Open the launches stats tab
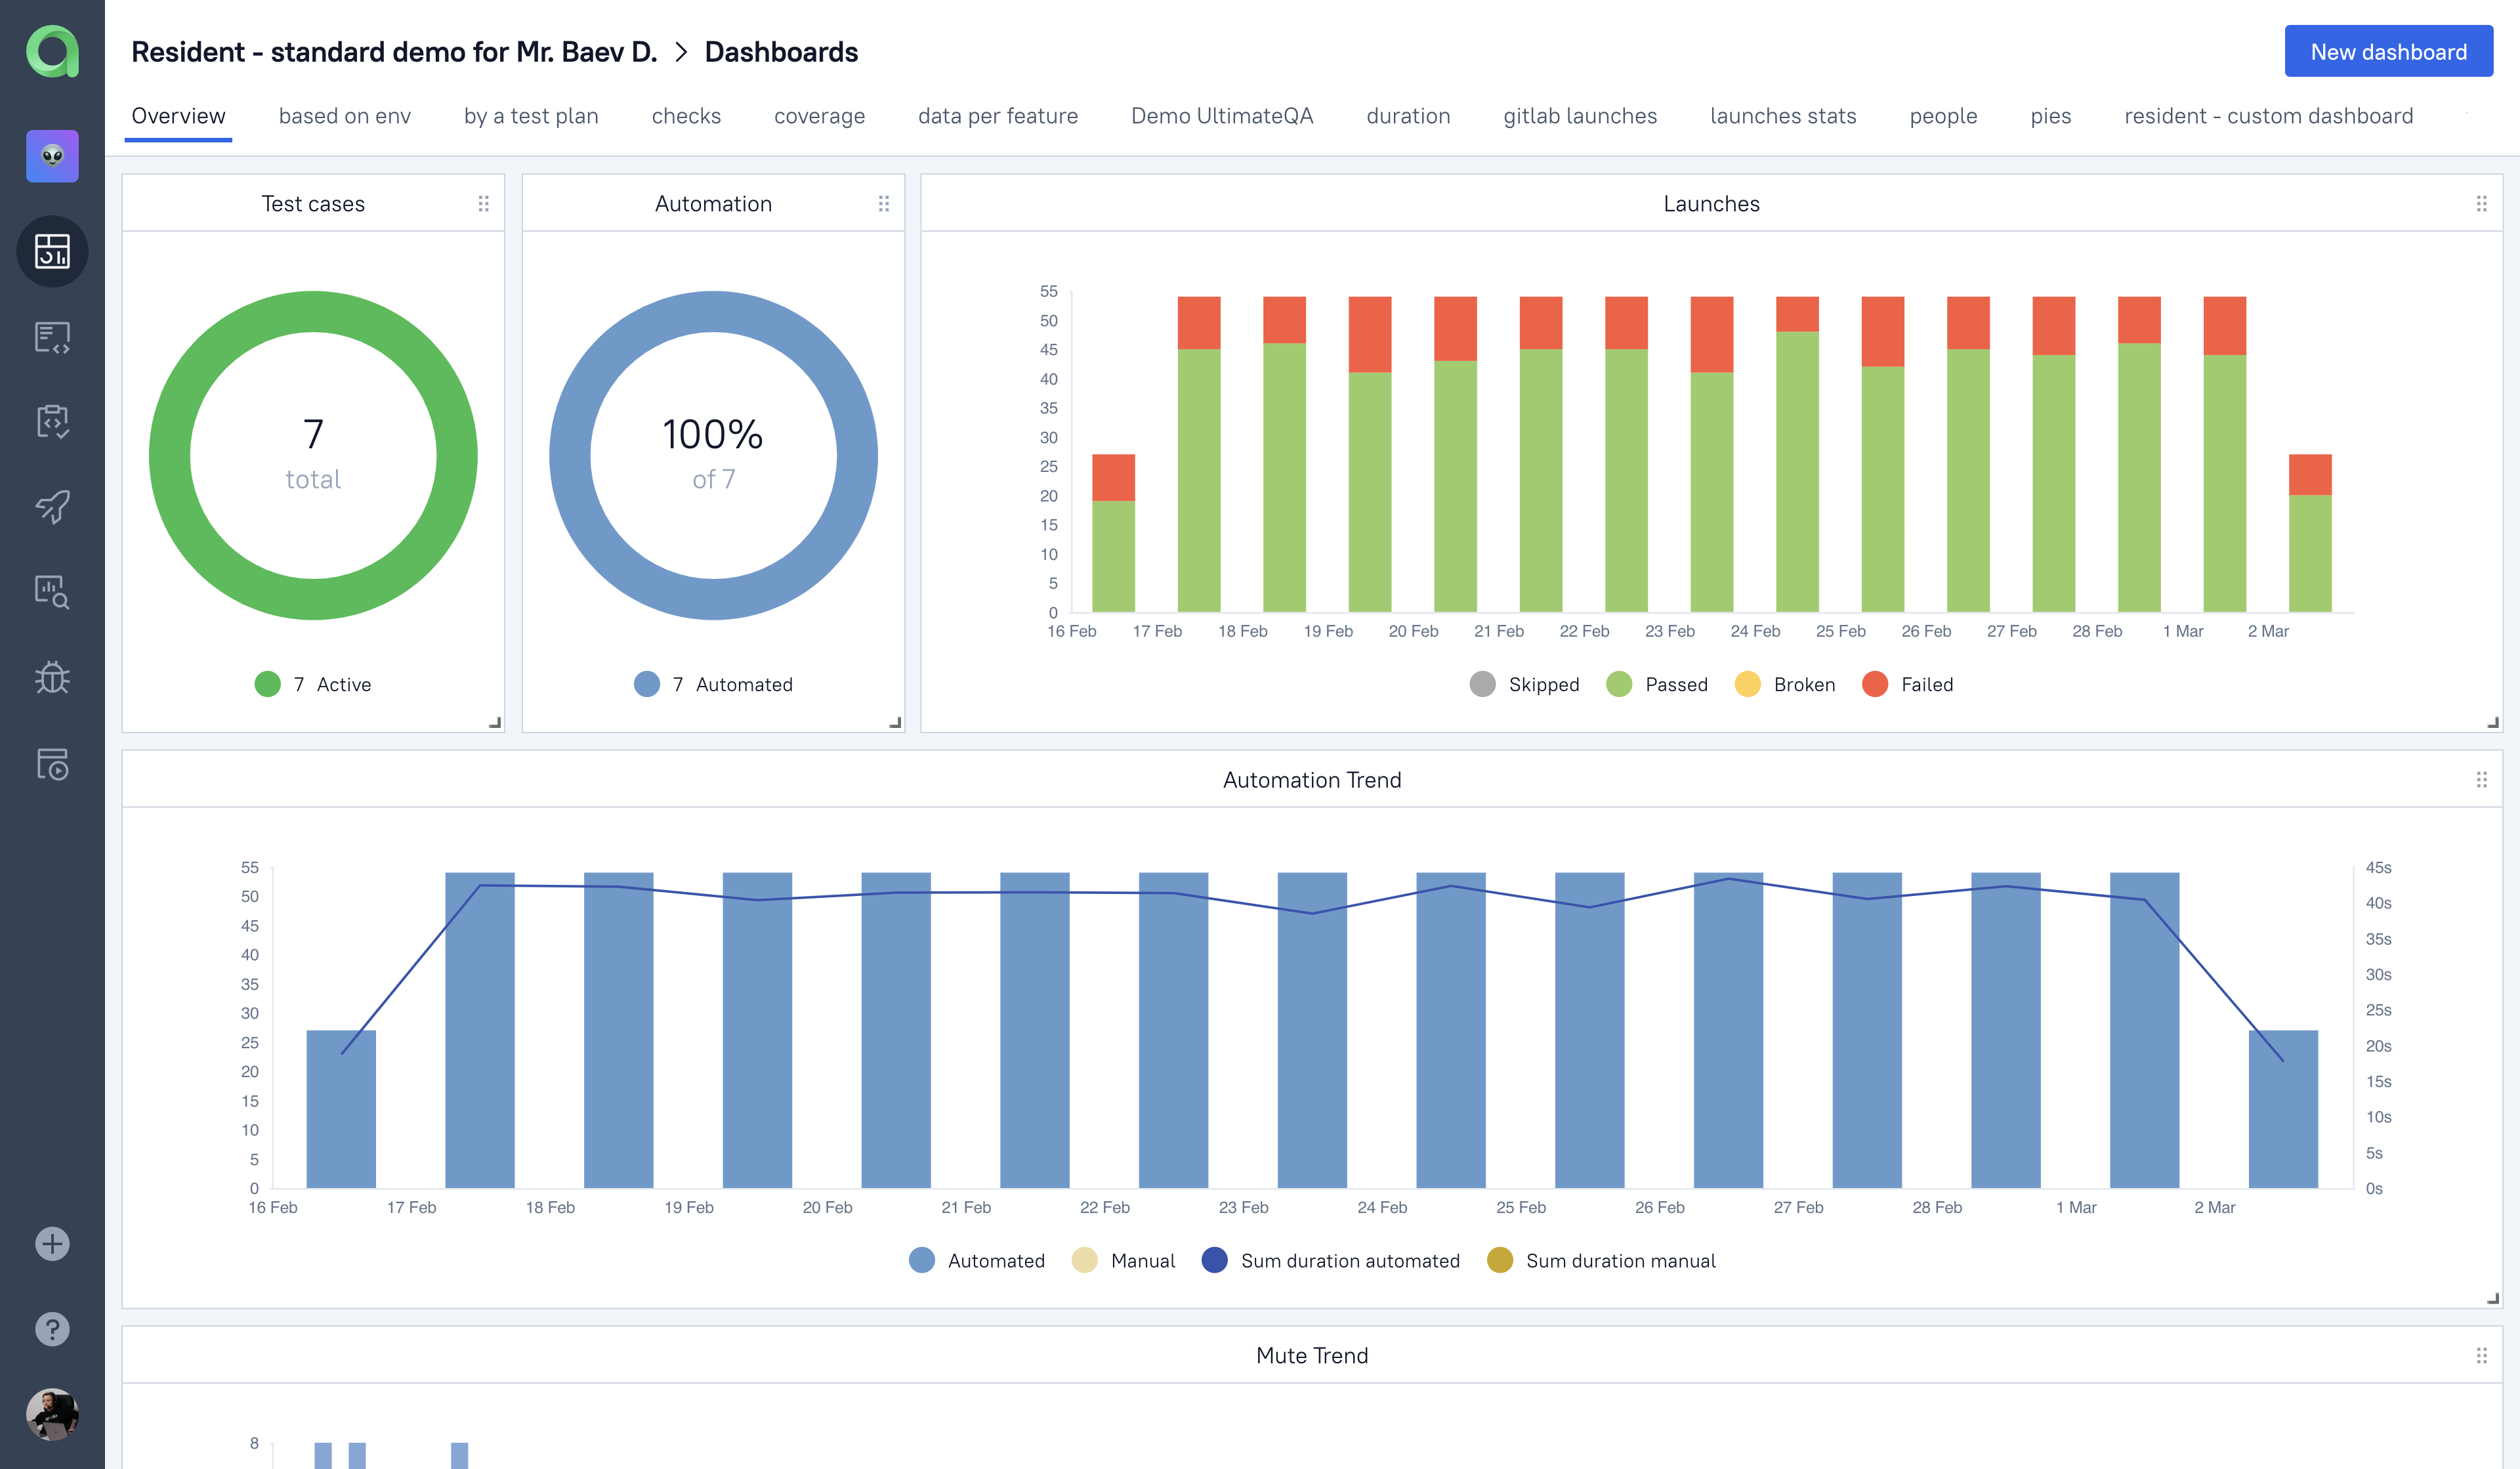Viewport: 2520px width, 1469px height. (1783, 116)
